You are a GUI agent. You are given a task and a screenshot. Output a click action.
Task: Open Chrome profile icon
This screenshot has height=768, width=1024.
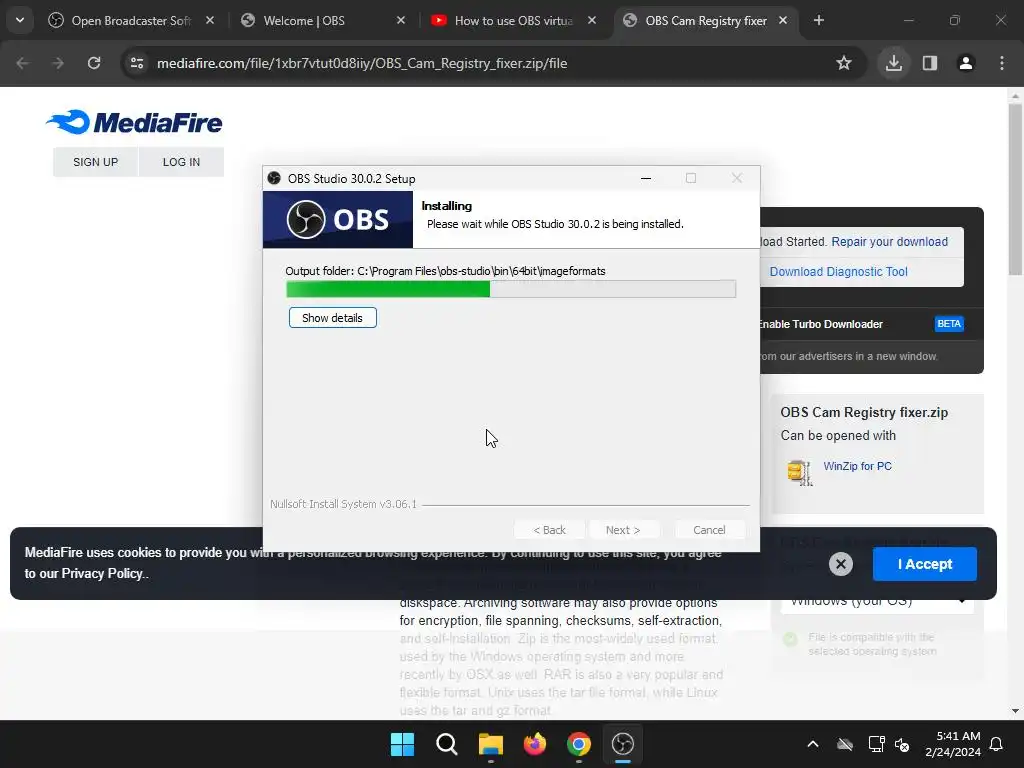966,63
